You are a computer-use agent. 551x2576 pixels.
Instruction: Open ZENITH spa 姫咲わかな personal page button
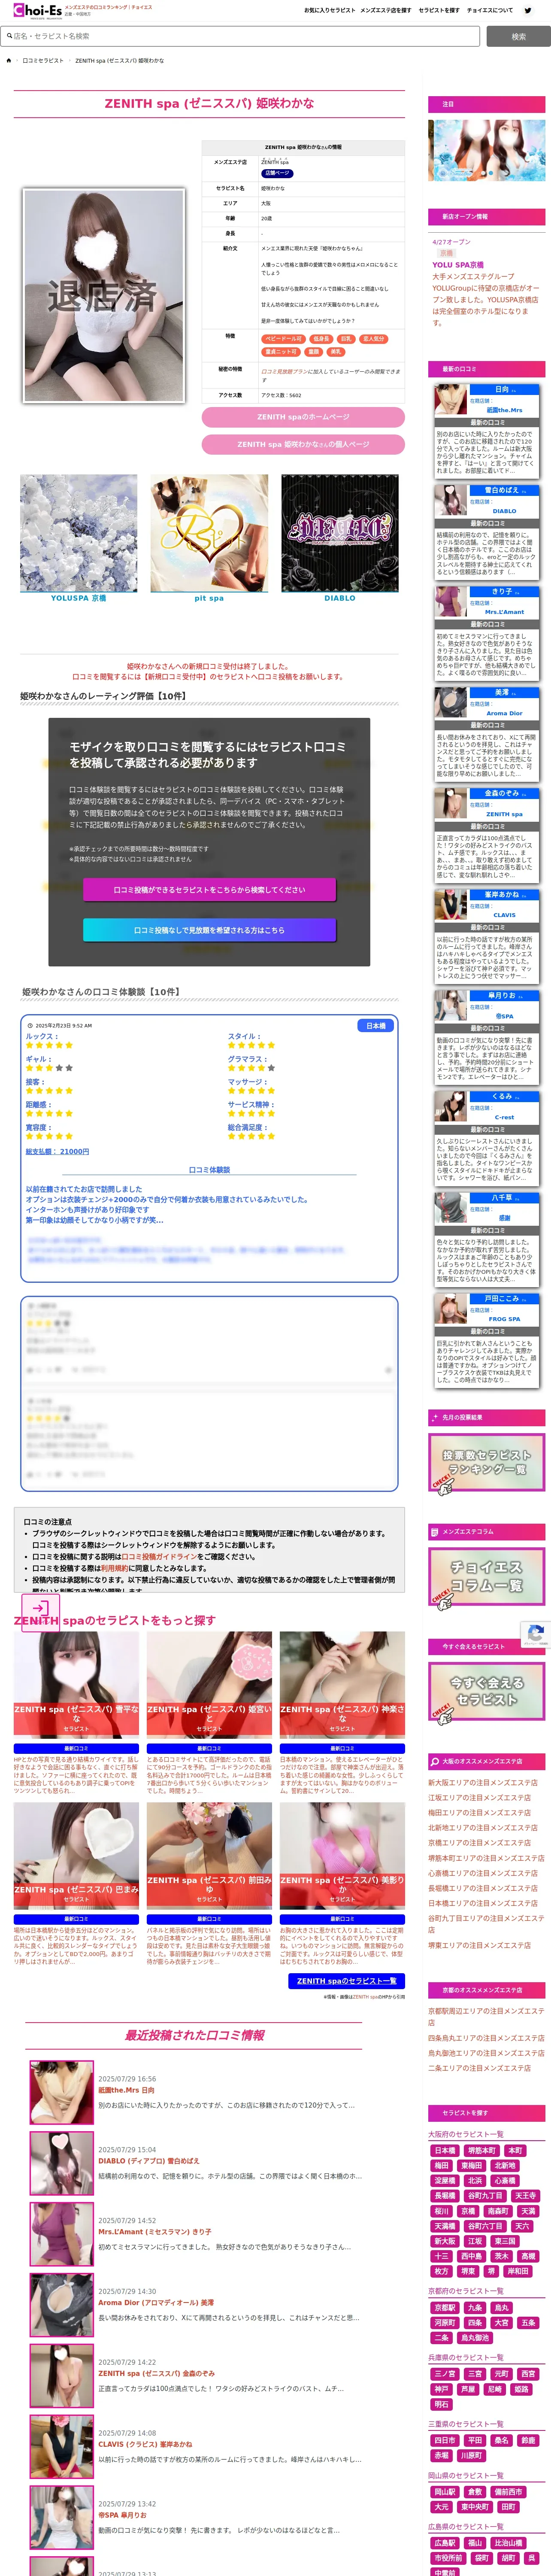(303, 444)
